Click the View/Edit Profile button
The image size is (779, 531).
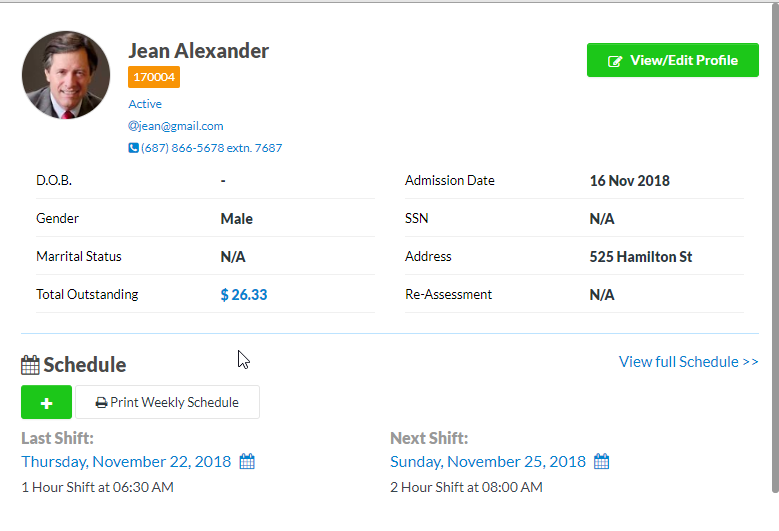672,60
